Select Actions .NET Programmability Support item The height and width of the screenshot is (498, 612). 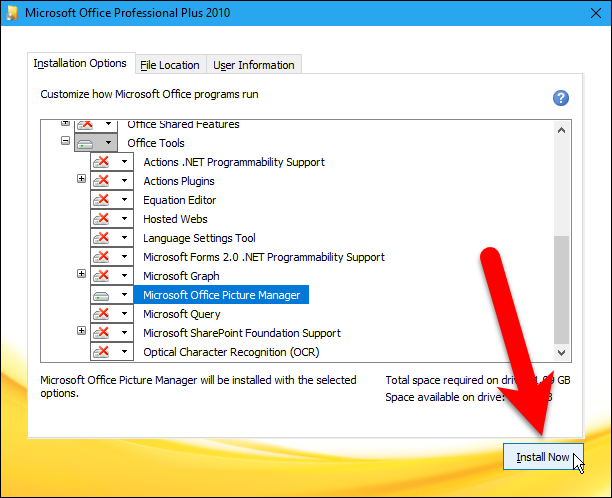[x=234, y=162]
